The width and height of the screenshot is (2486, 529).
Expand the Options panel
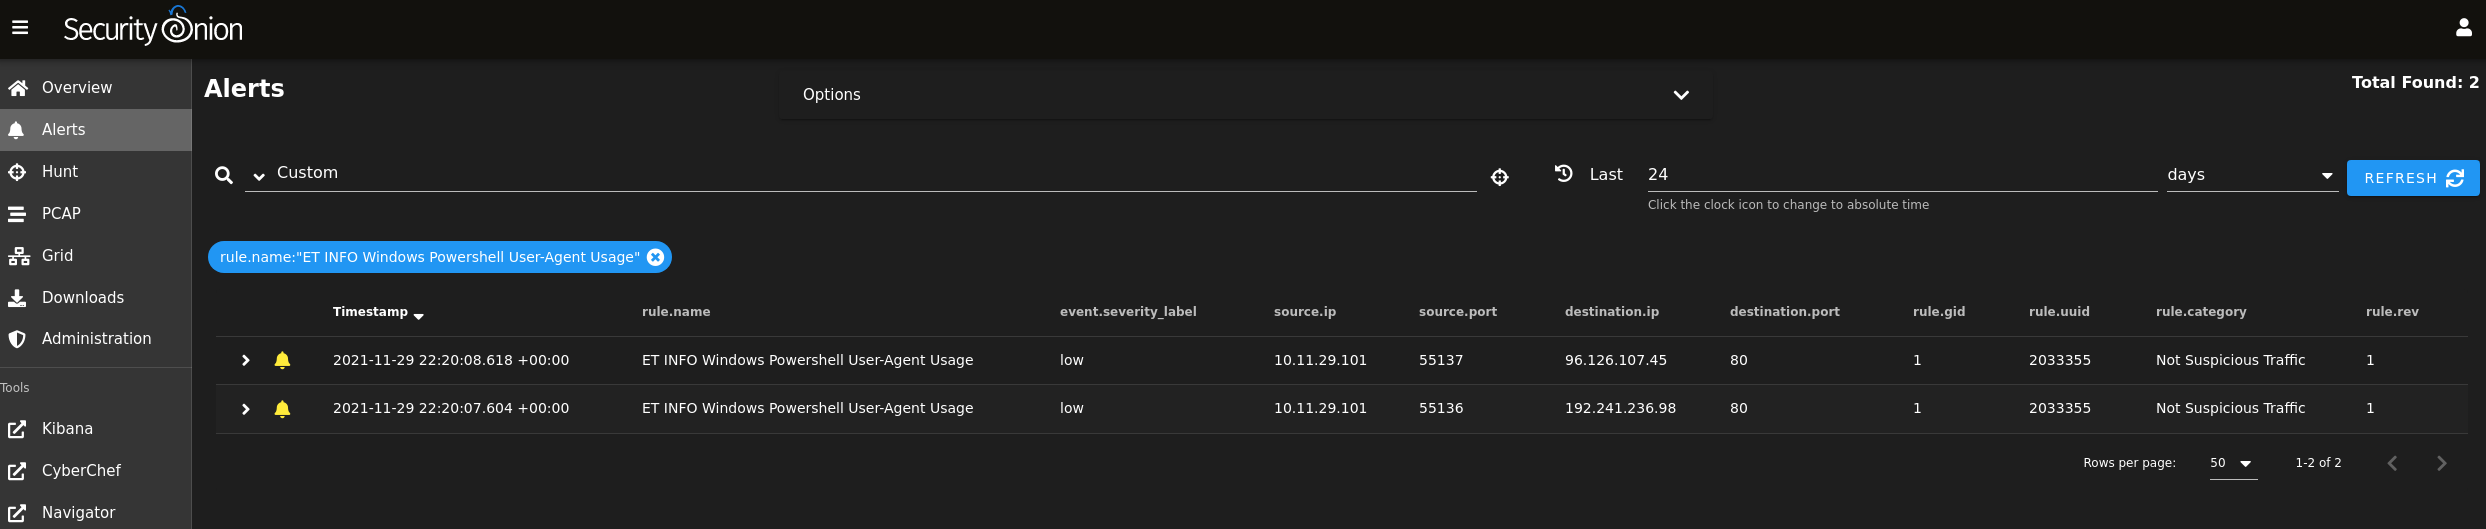coord(1681,95)
